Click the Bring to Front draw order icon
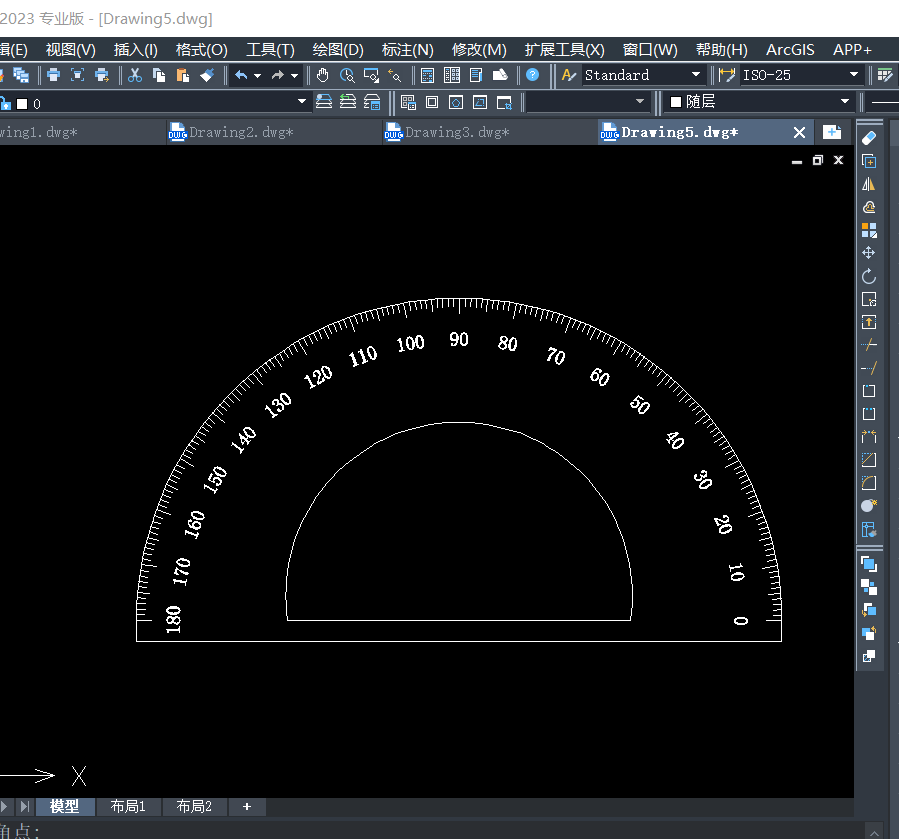 869,564
